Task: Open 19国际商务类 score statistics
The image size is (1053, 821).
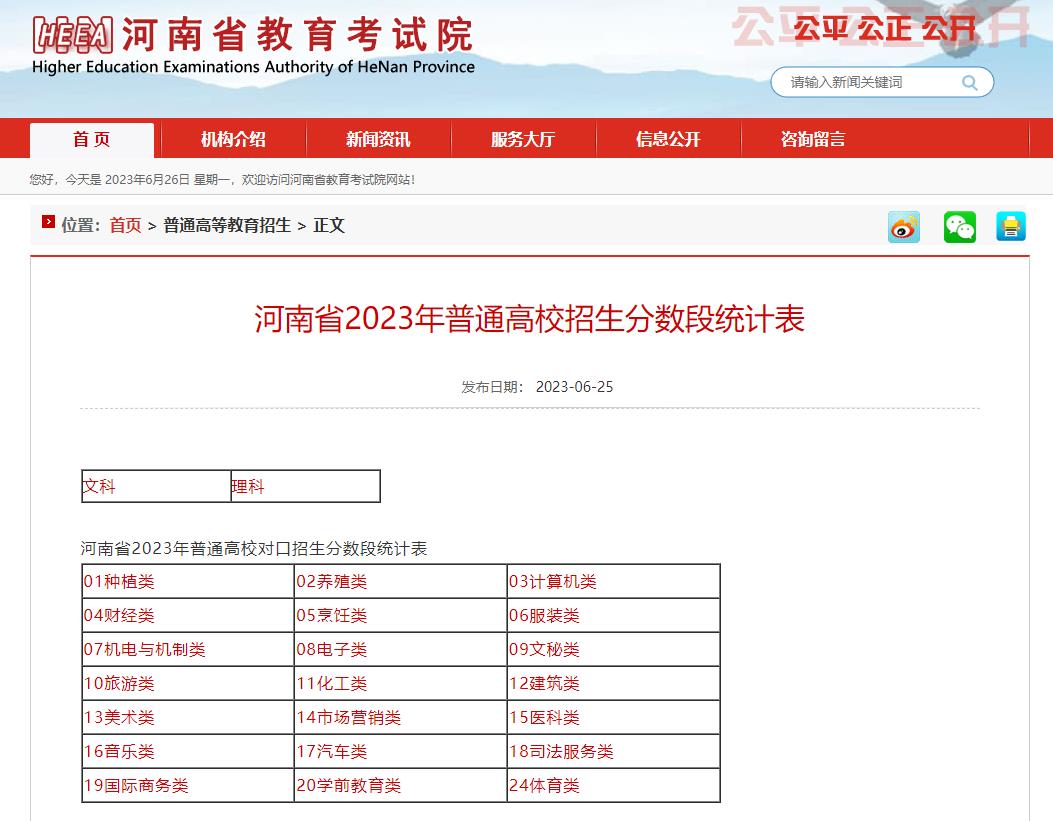Action: [x=136, y=785]
